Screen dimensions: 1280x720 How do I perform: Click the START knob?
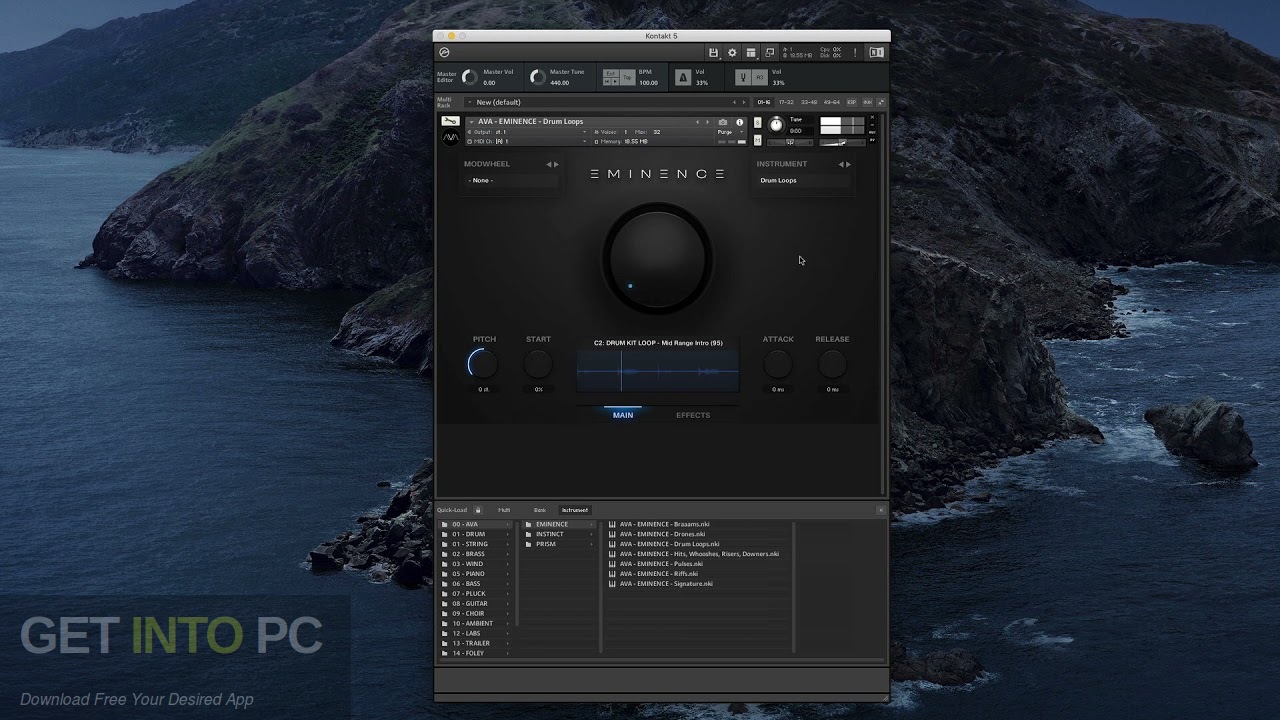pyautogui.click(x=538, y=364)
